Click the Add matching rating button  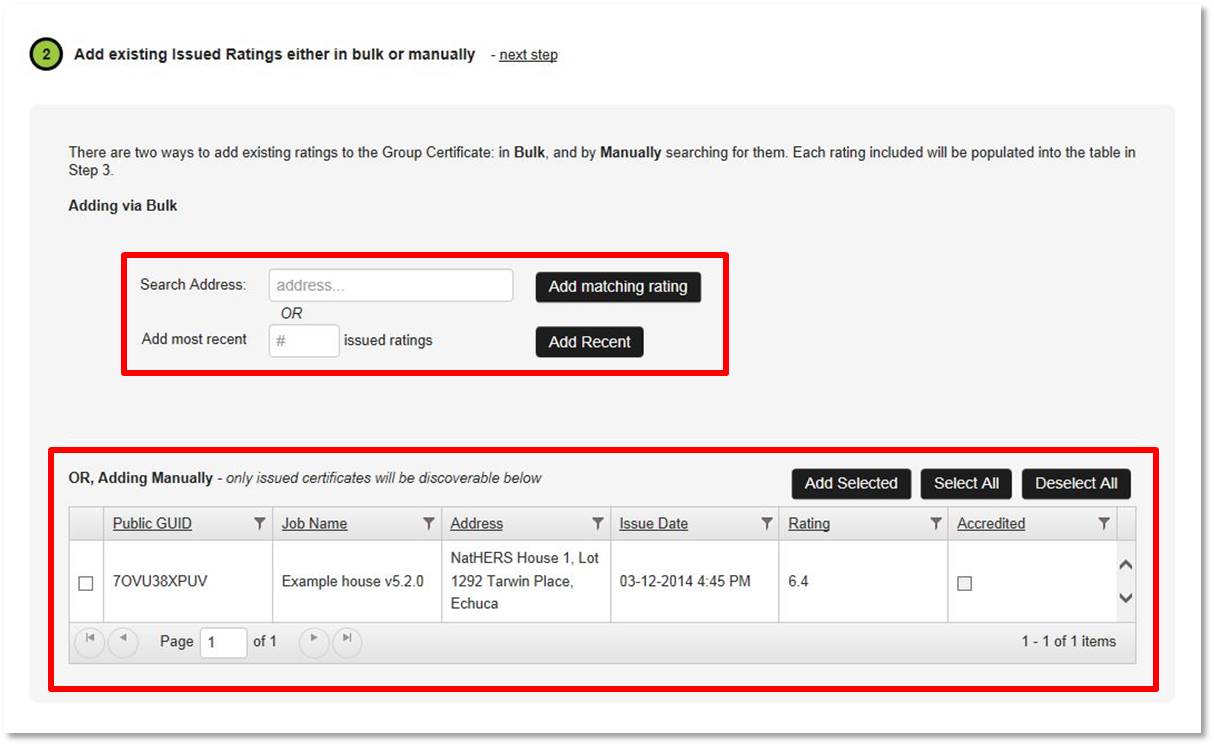(x=618, y=287)
